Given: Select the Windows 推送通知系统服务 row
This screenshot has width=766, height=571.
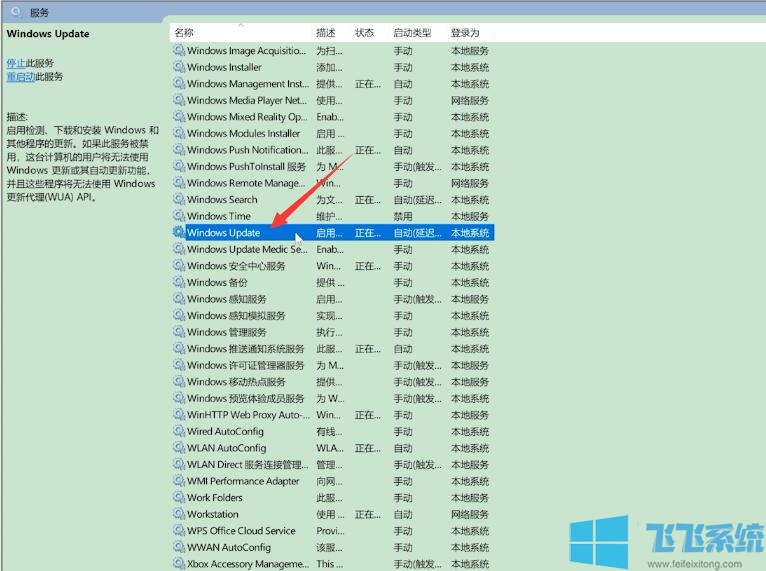Looking at the screenshot, I should (333, 349).
